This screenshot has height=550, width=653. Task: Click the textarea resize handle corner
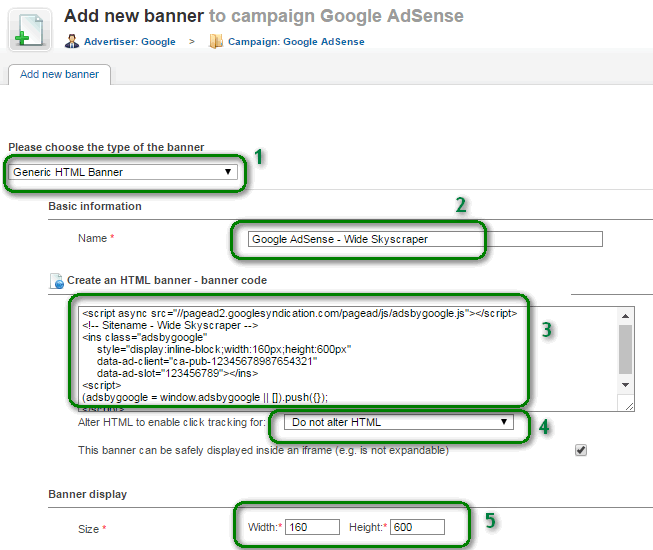[629, 406]
